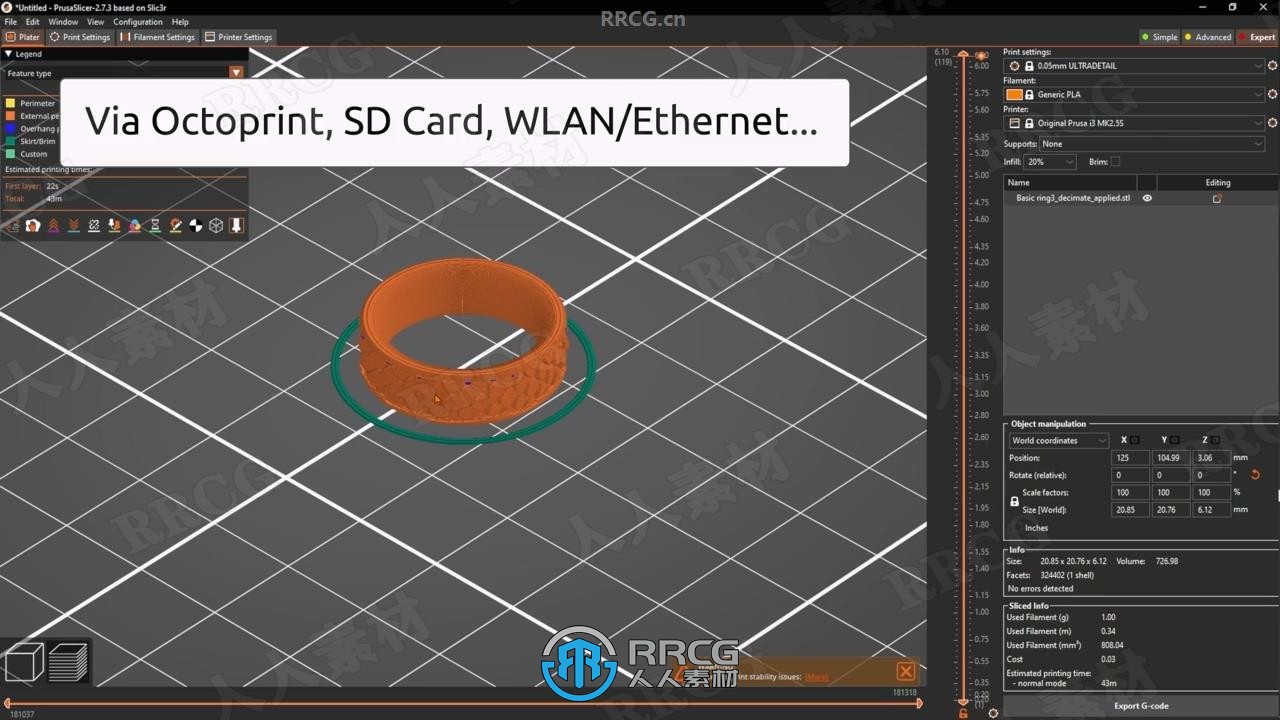1280x720 pixels.
Task: Open the Help menu
Action: point(180,22)
